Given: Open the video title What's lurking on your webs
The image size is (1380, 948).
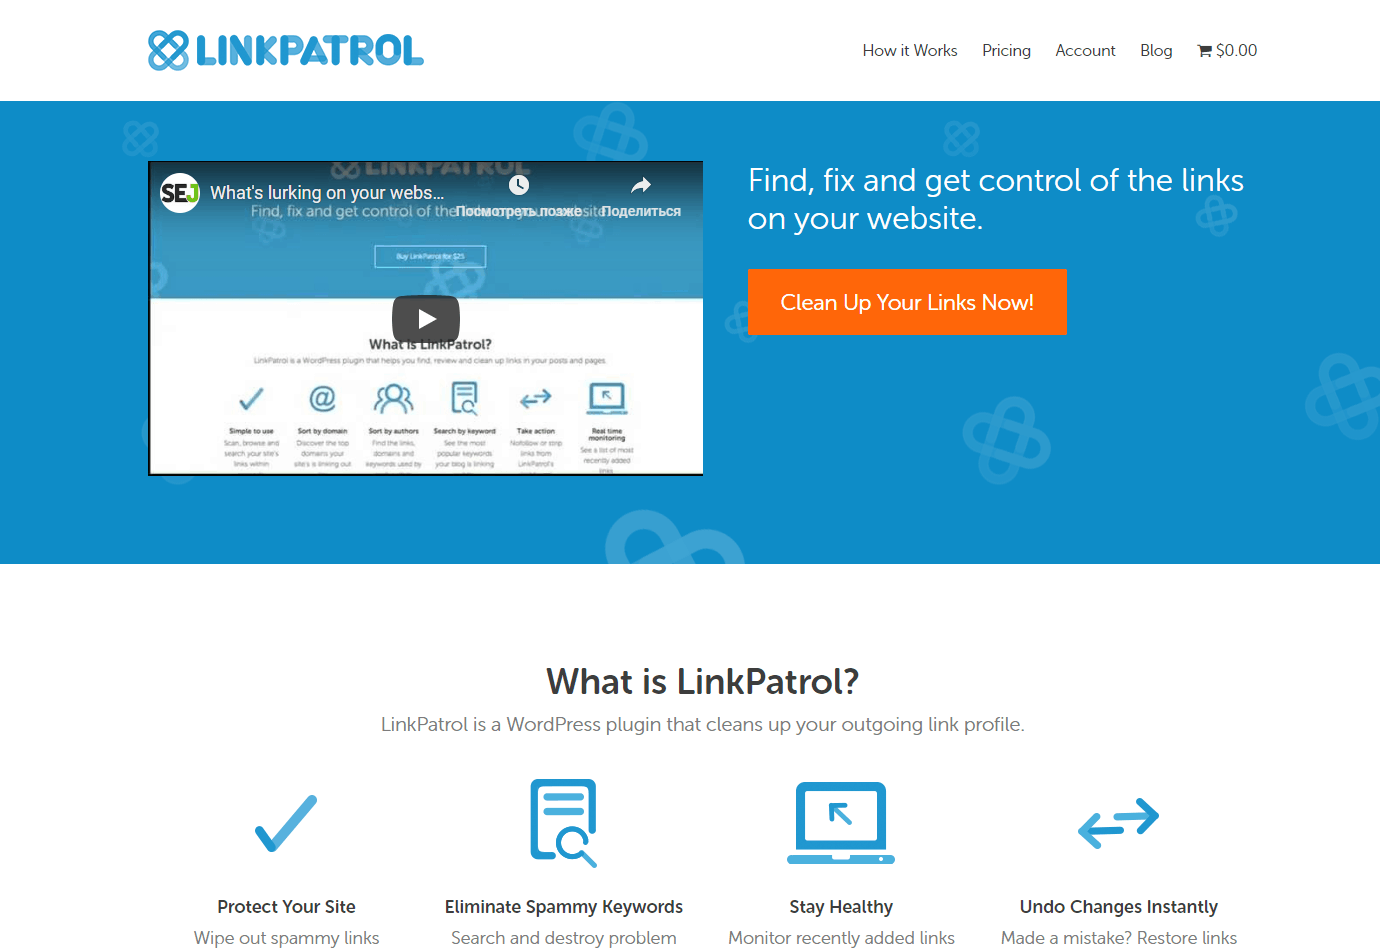Looking at the screenshot, I should [327, 192].
